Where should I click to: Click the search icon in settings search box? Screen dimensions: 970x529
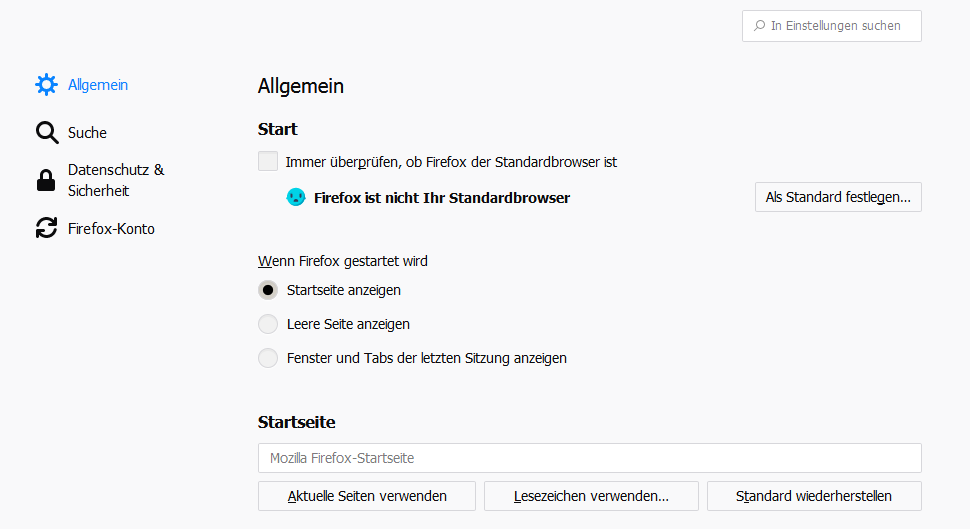pos(760,26)
